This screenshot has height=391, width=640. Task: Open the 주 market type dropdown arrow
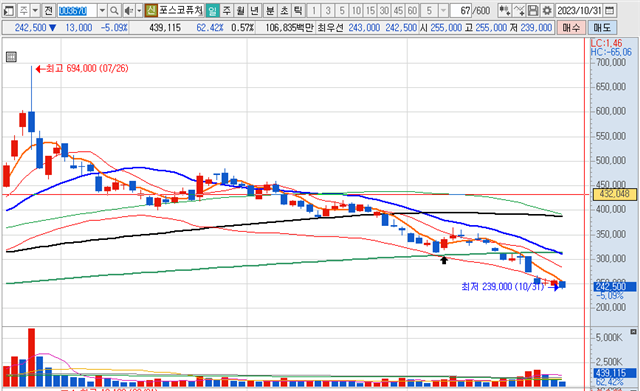pos(36,10)
